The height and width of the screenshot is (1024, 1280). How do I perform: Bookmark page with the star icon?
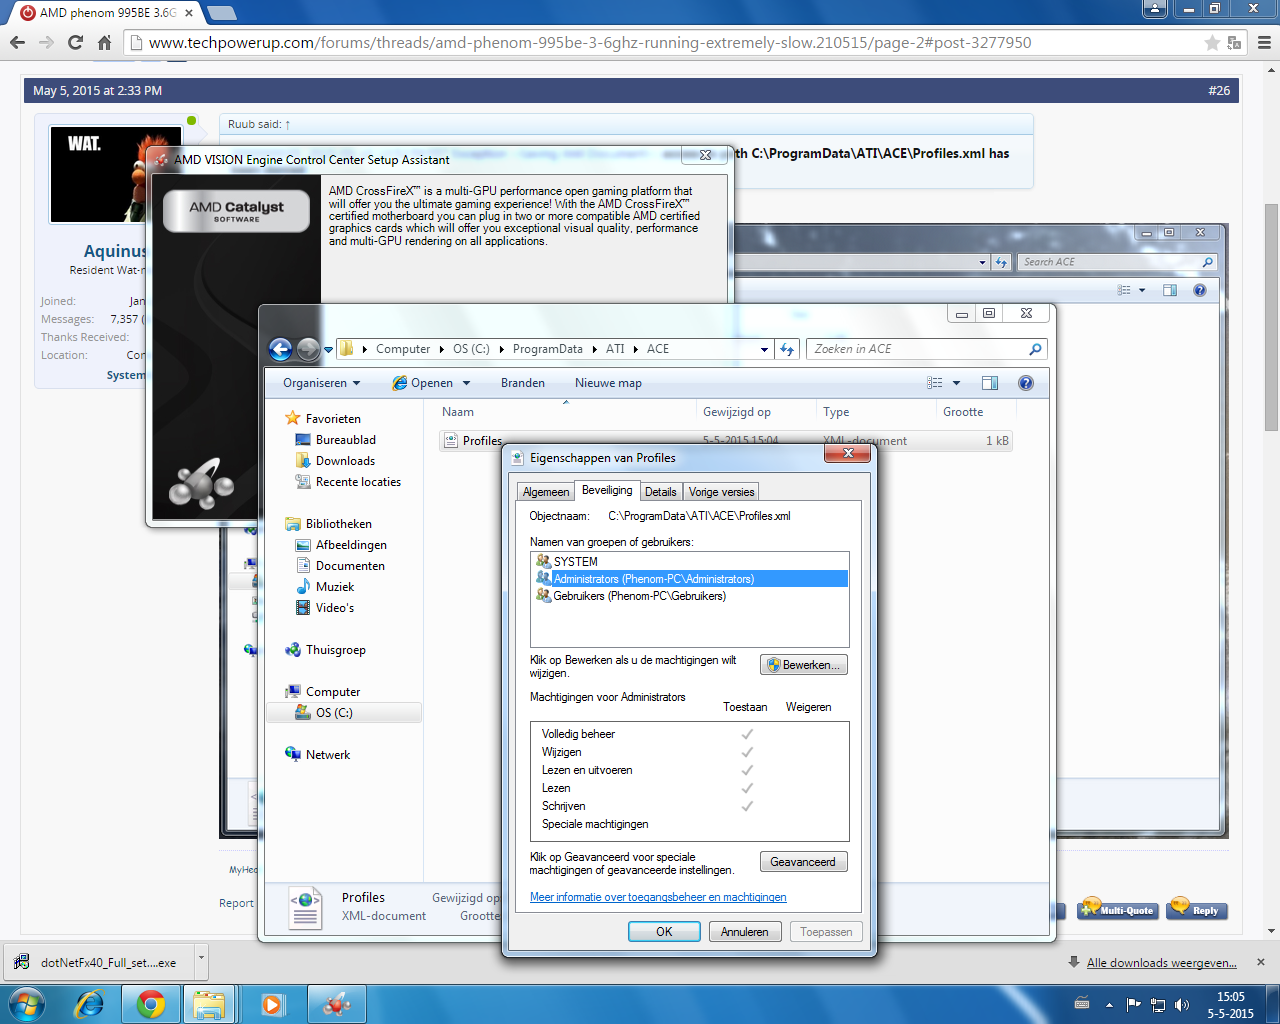click(x=1212, y=42)
